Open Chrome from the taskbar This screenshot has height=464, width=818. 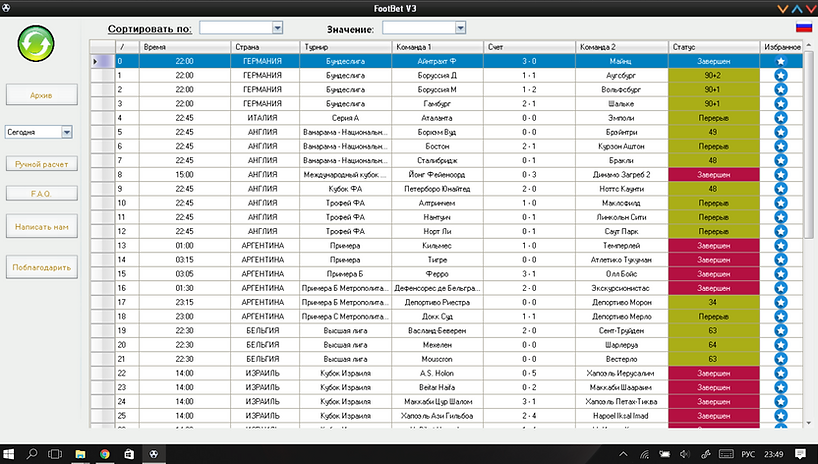(104, 453)
